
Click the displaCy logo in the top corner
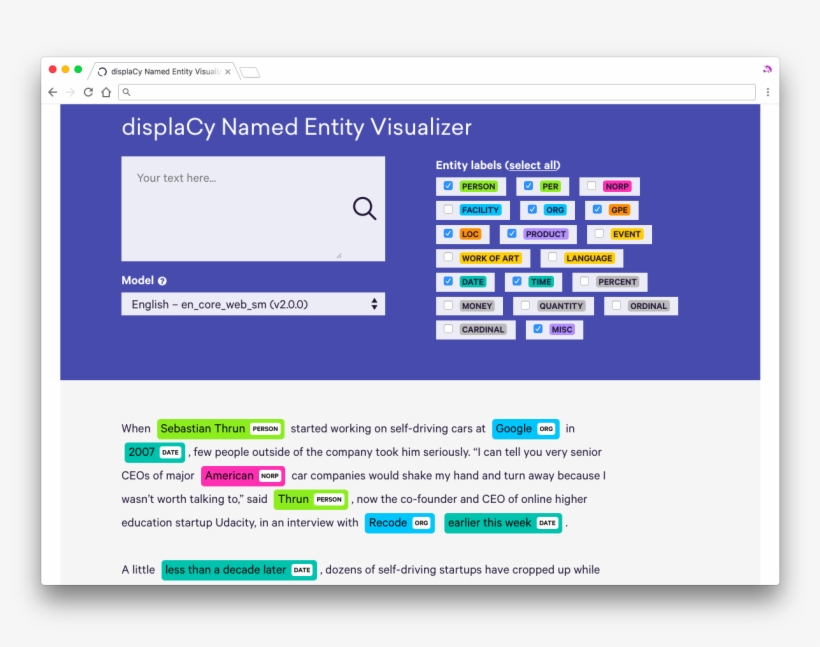(x=766, y=67)
